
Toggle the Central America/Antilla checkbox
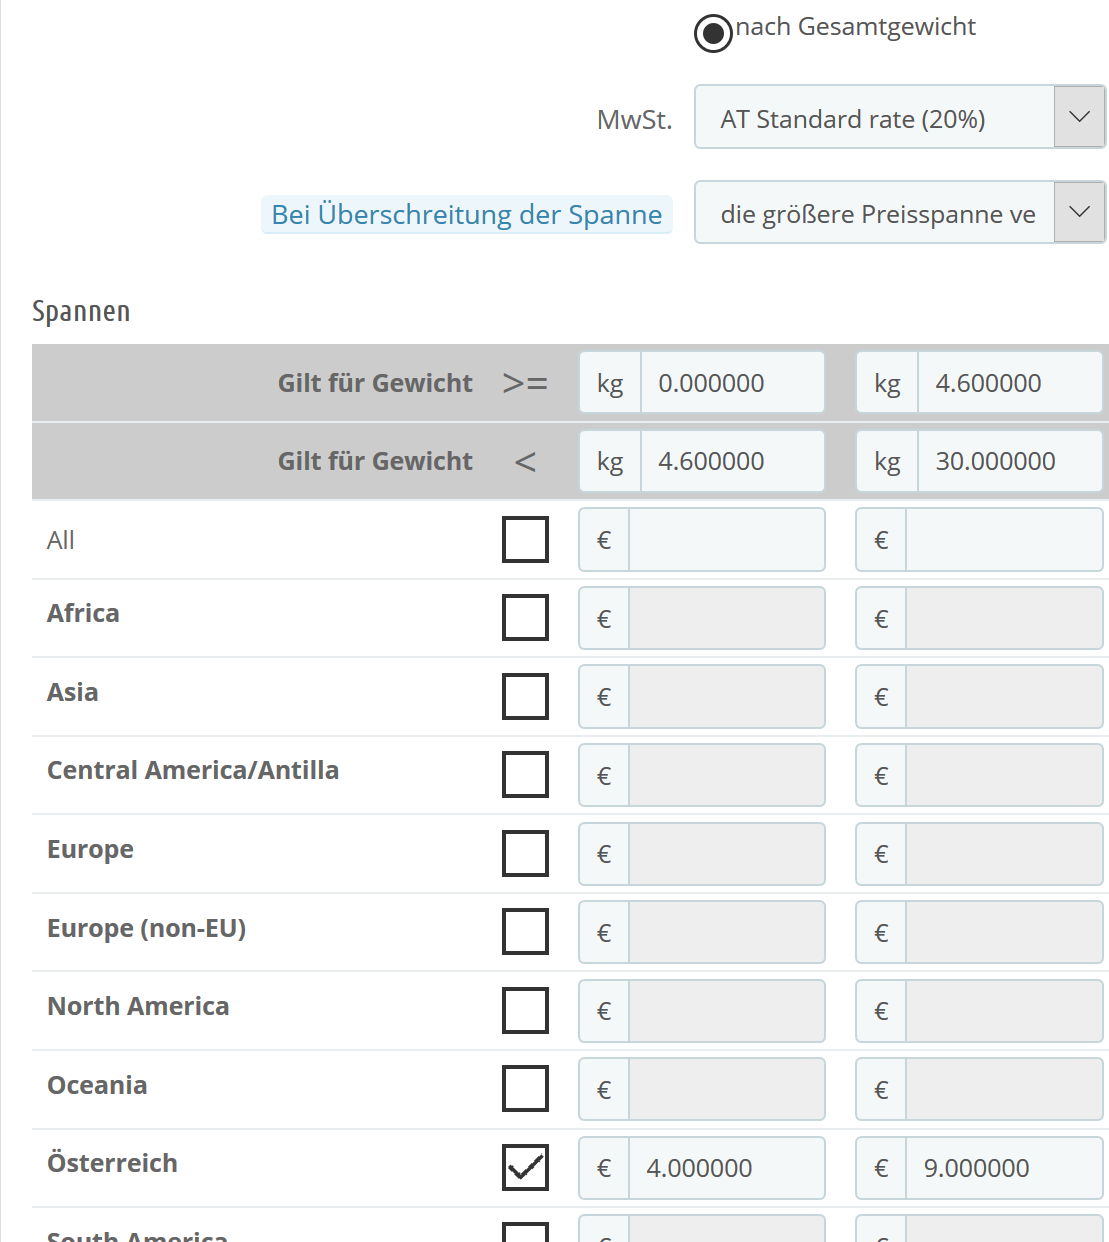(525, 775)
